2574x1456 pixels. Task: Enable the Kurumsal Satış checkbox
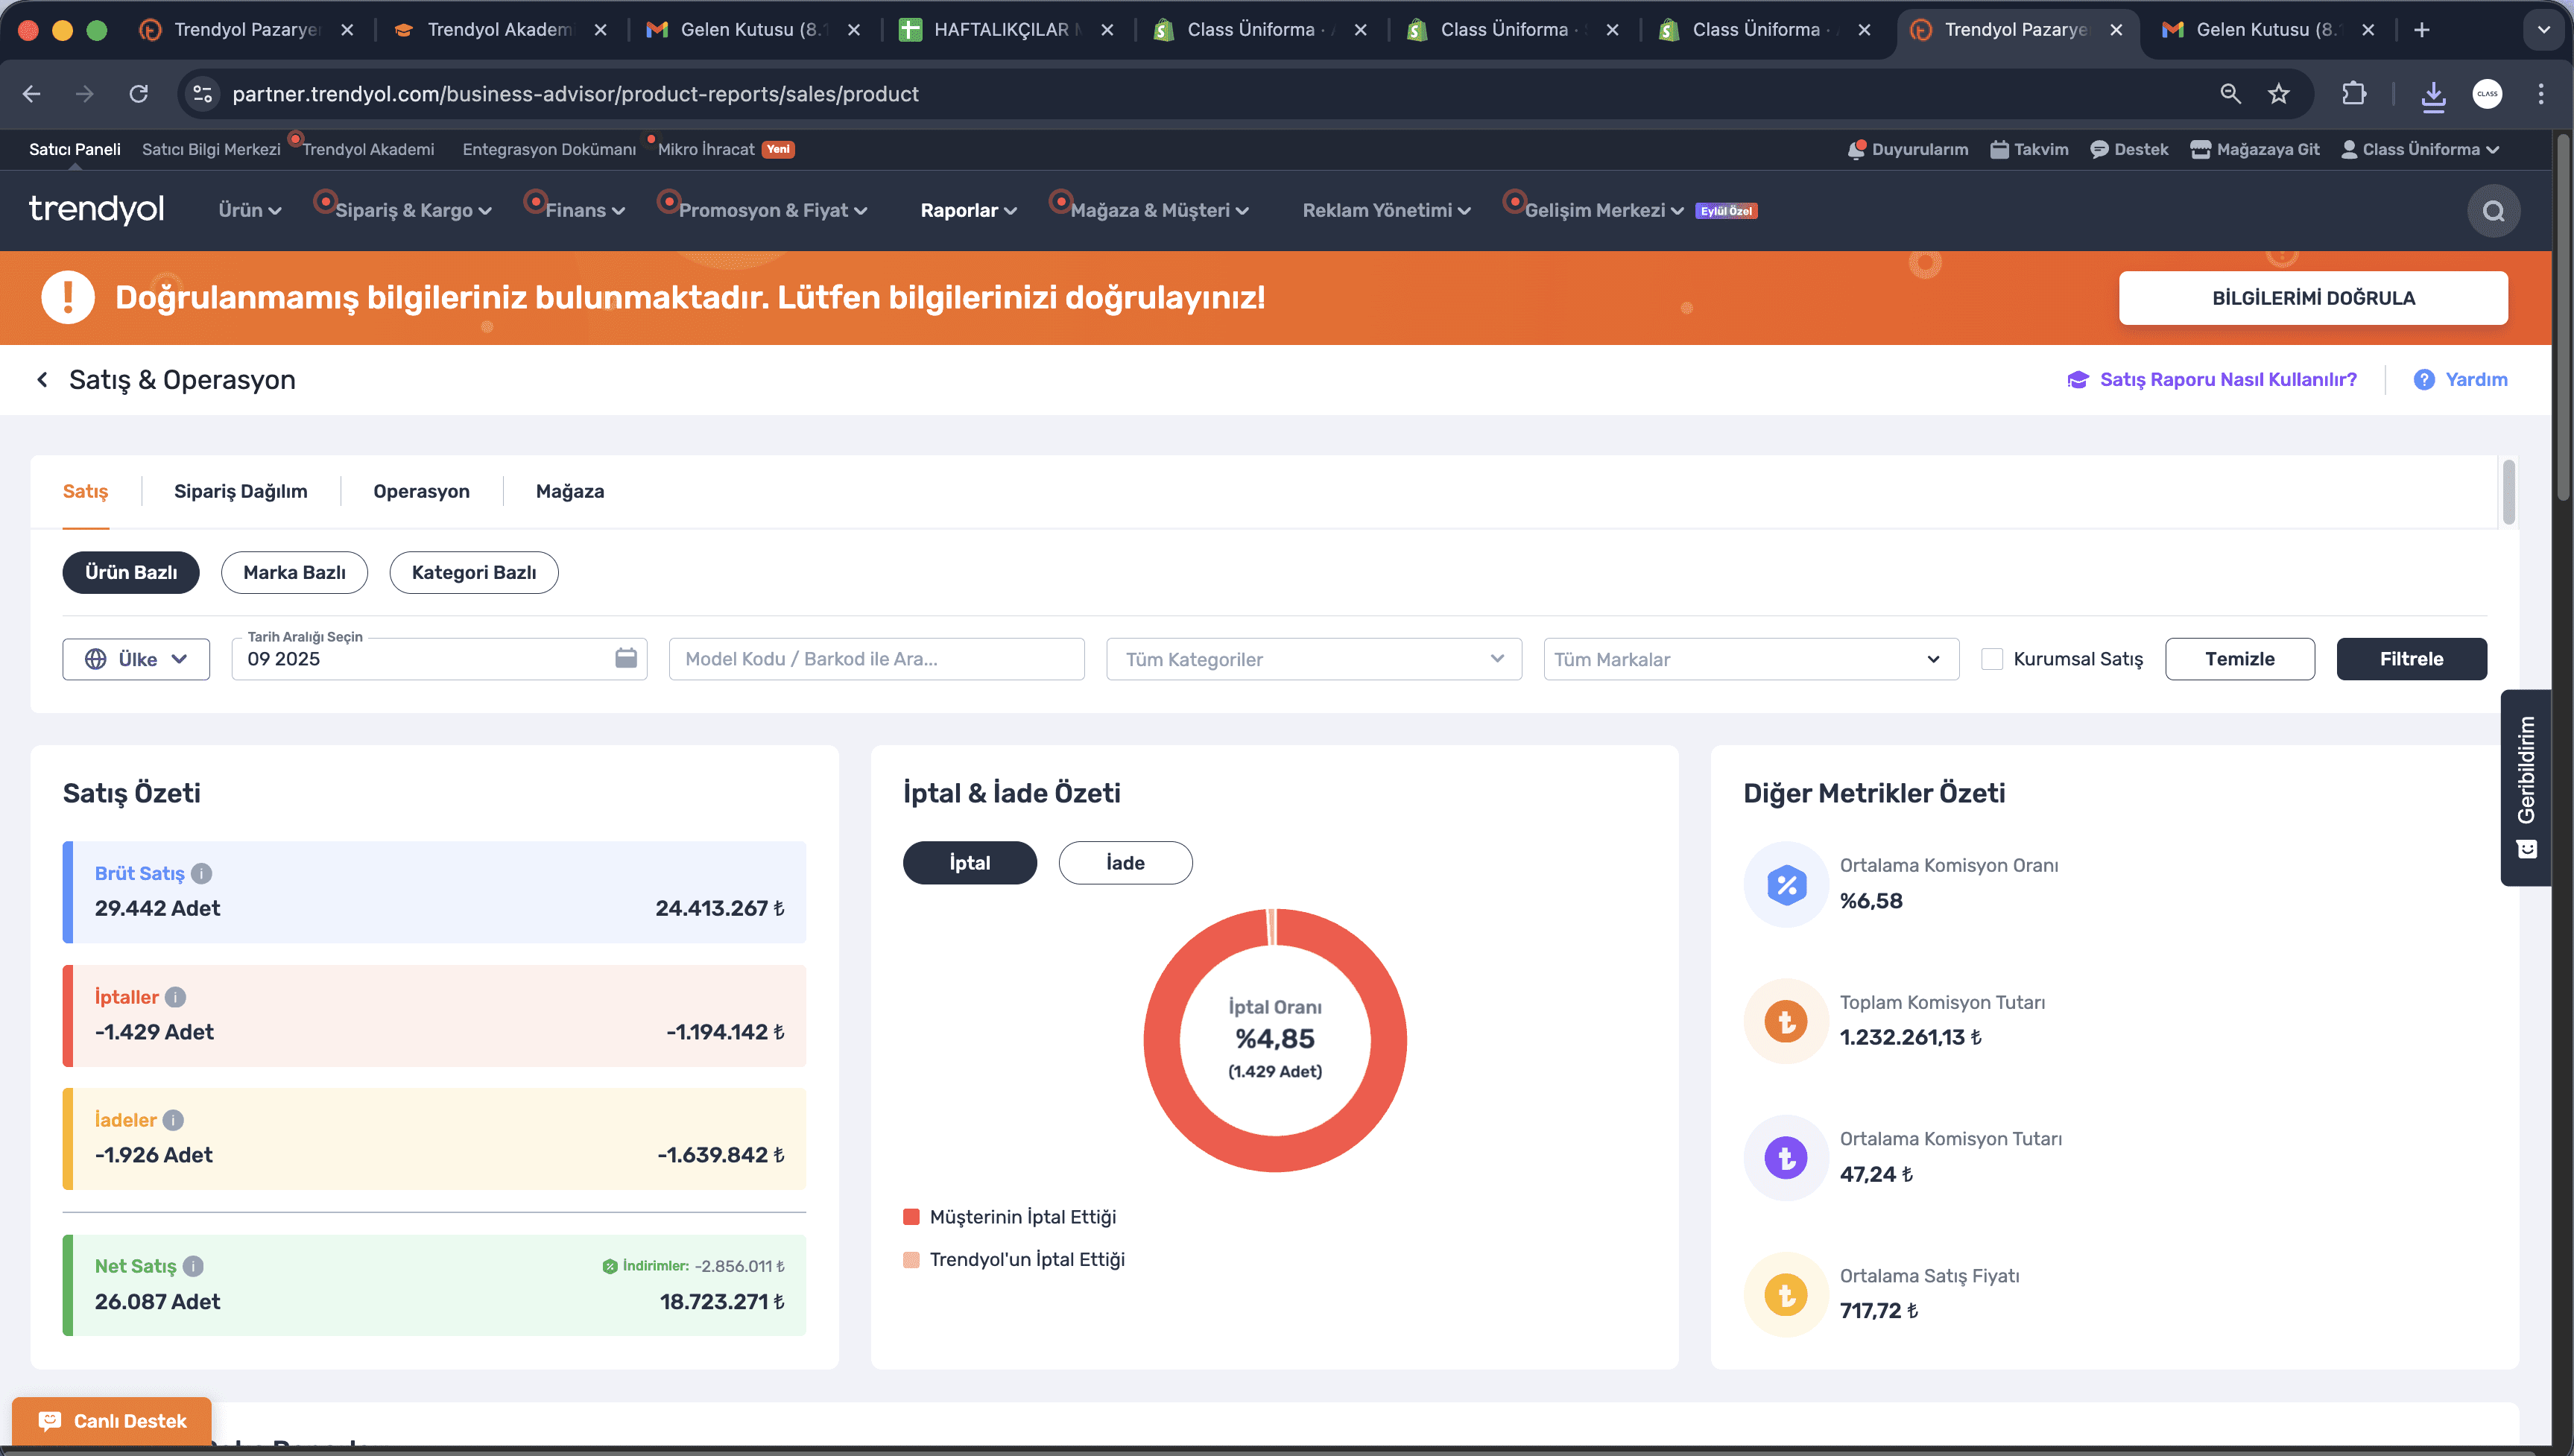tap(1992, 659)
